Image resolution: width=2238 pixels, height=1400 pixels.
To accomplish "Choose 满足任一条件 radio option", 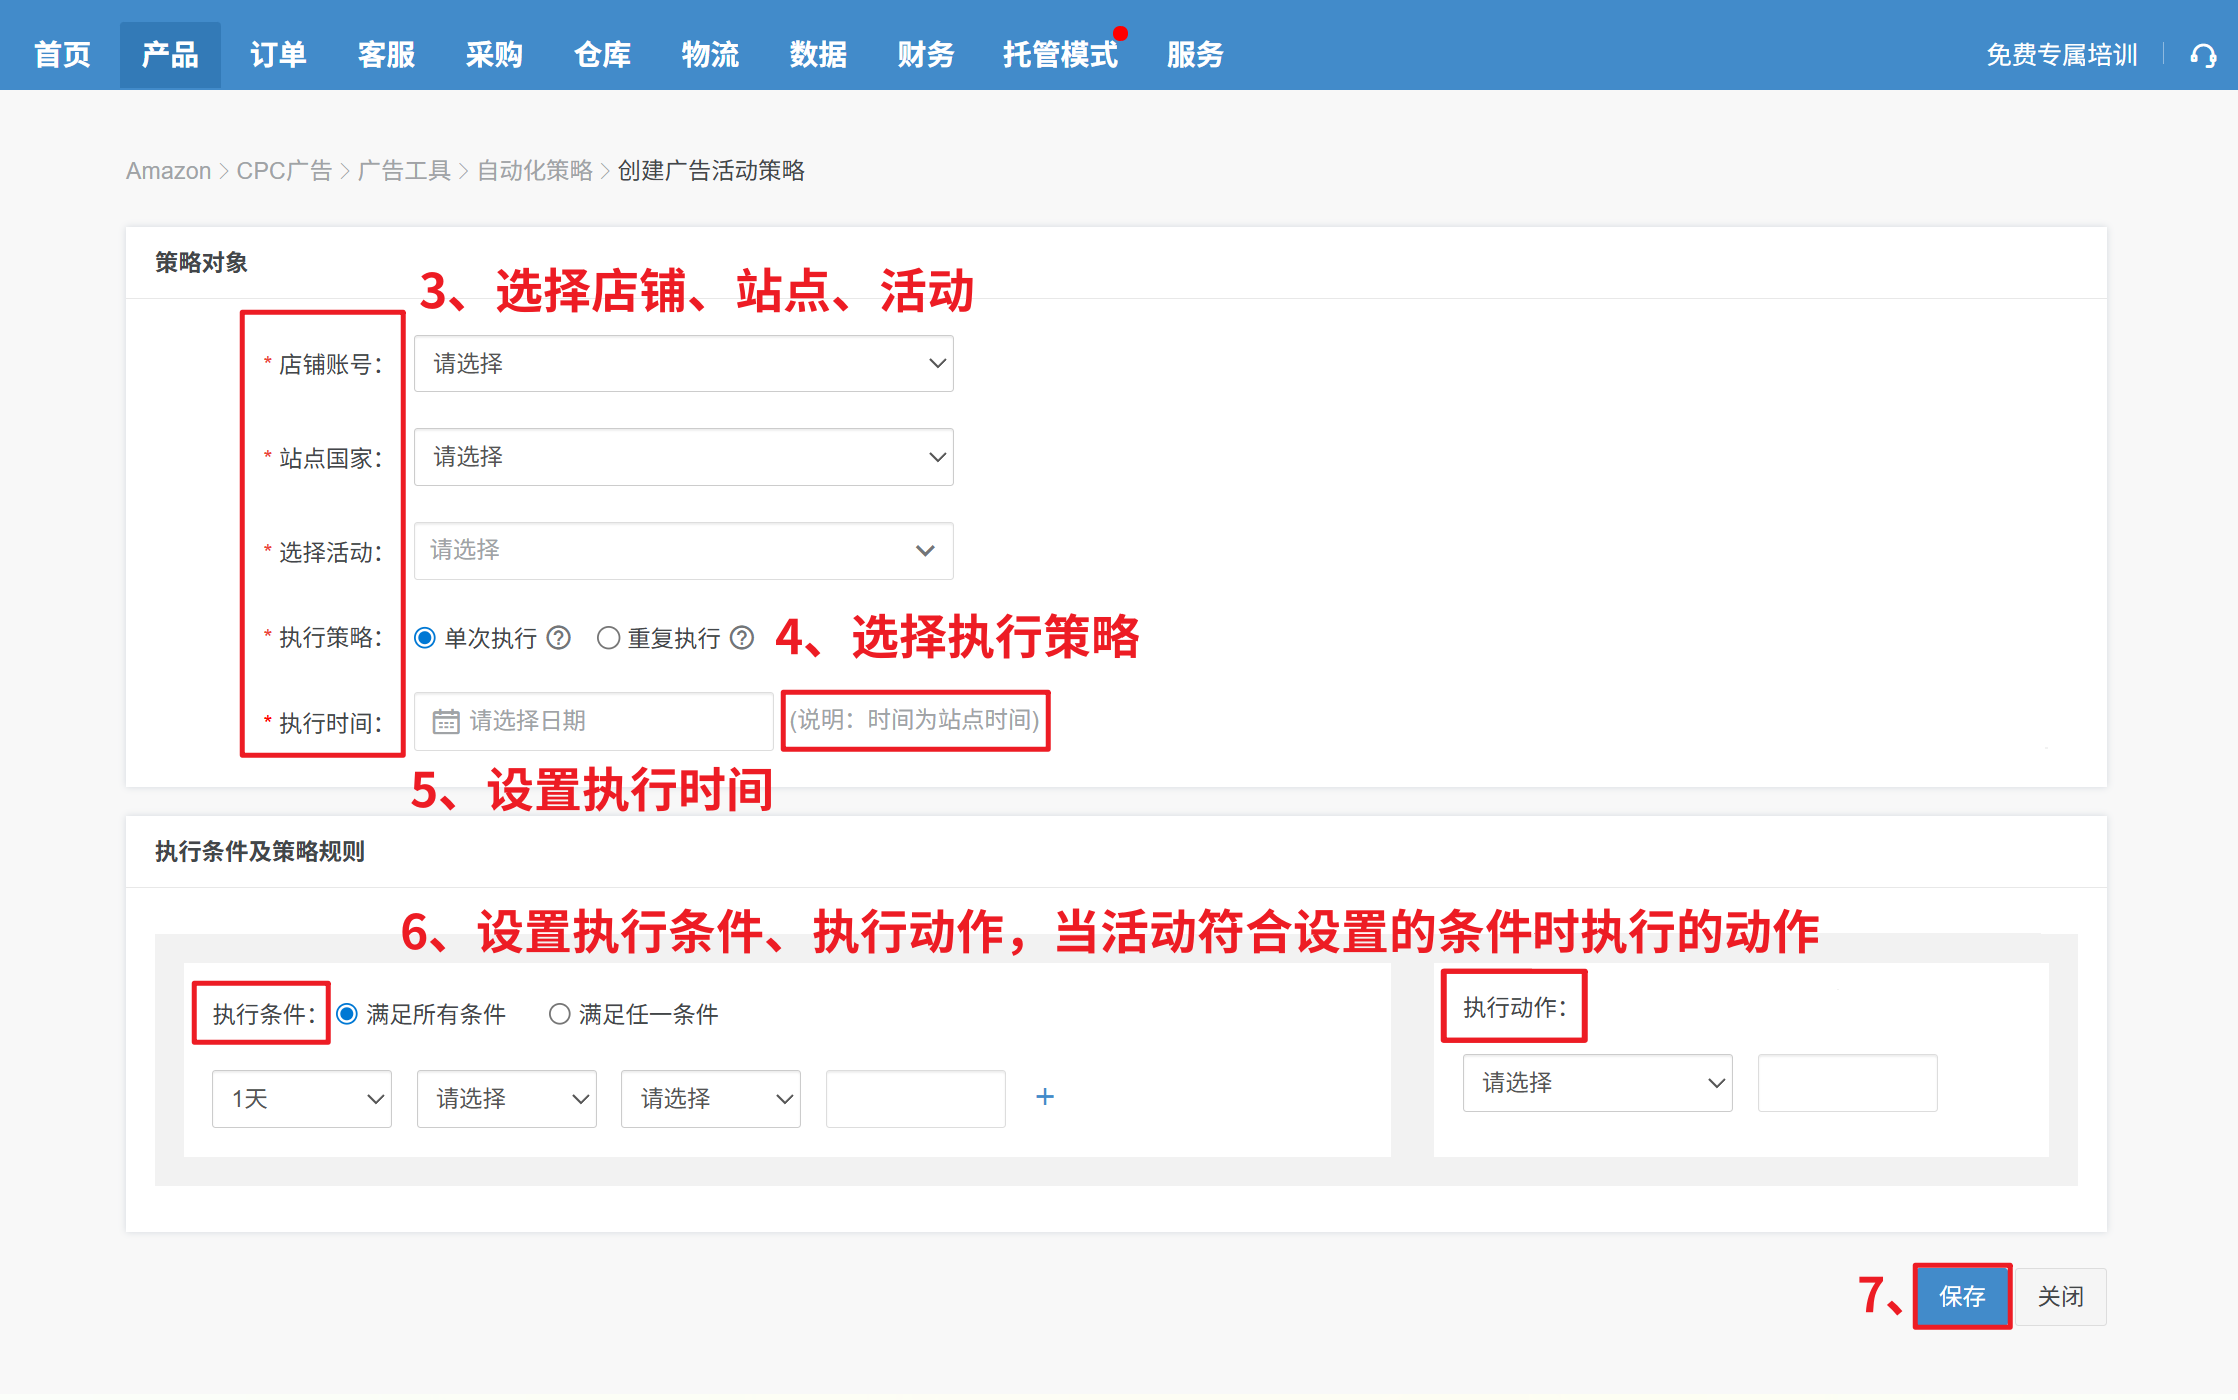I will (x=560, y=1014).
